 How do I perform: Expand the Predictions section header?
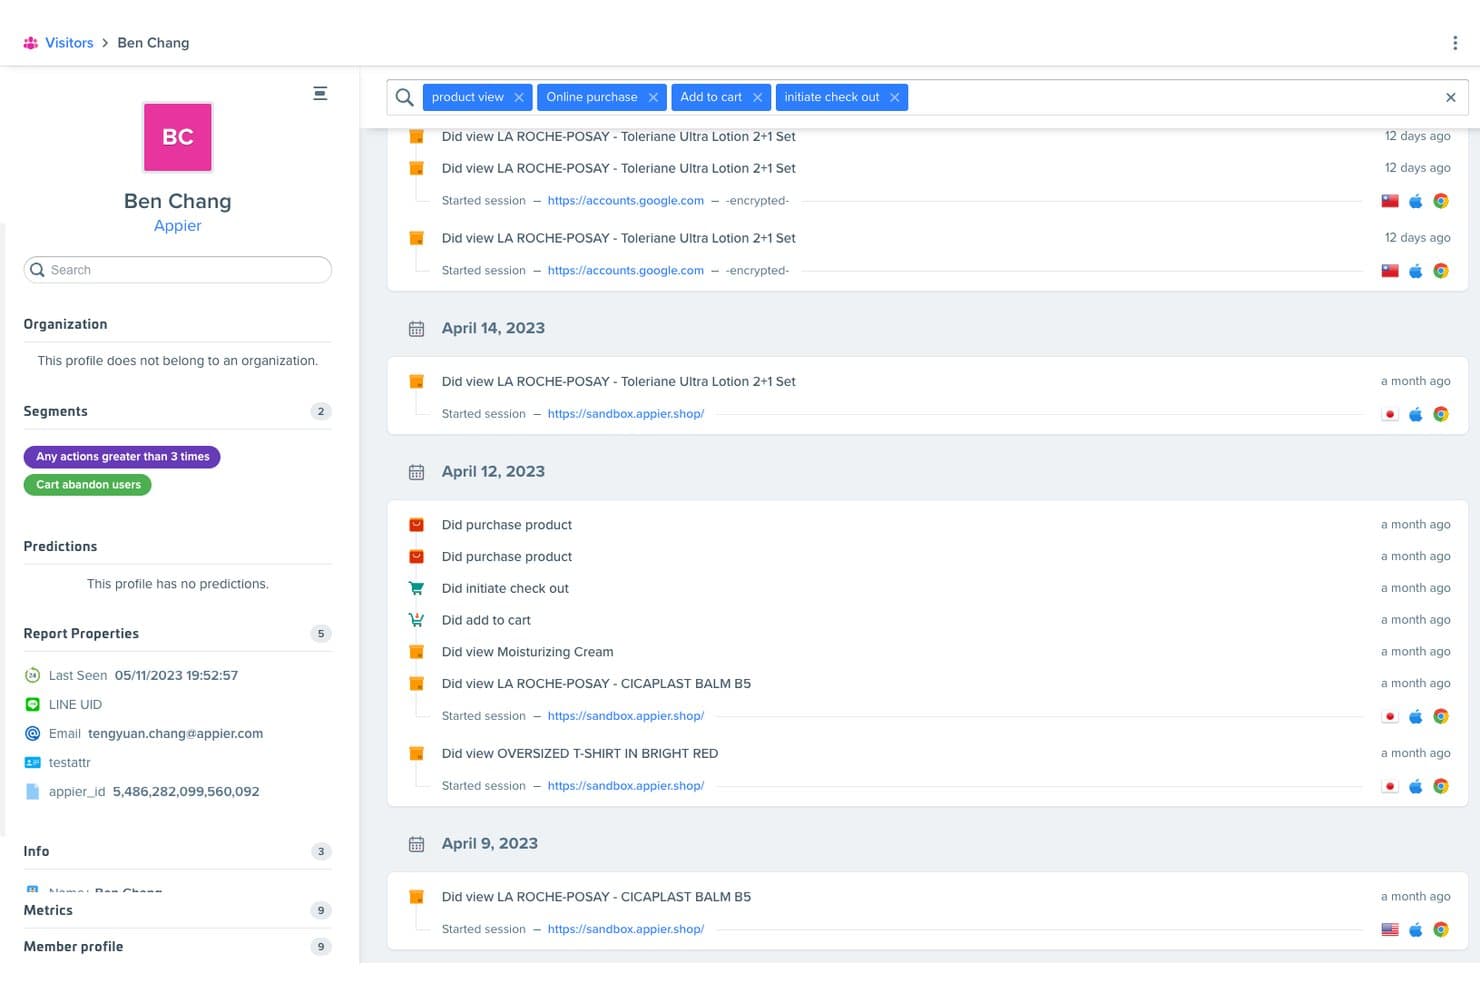[177, 546]
